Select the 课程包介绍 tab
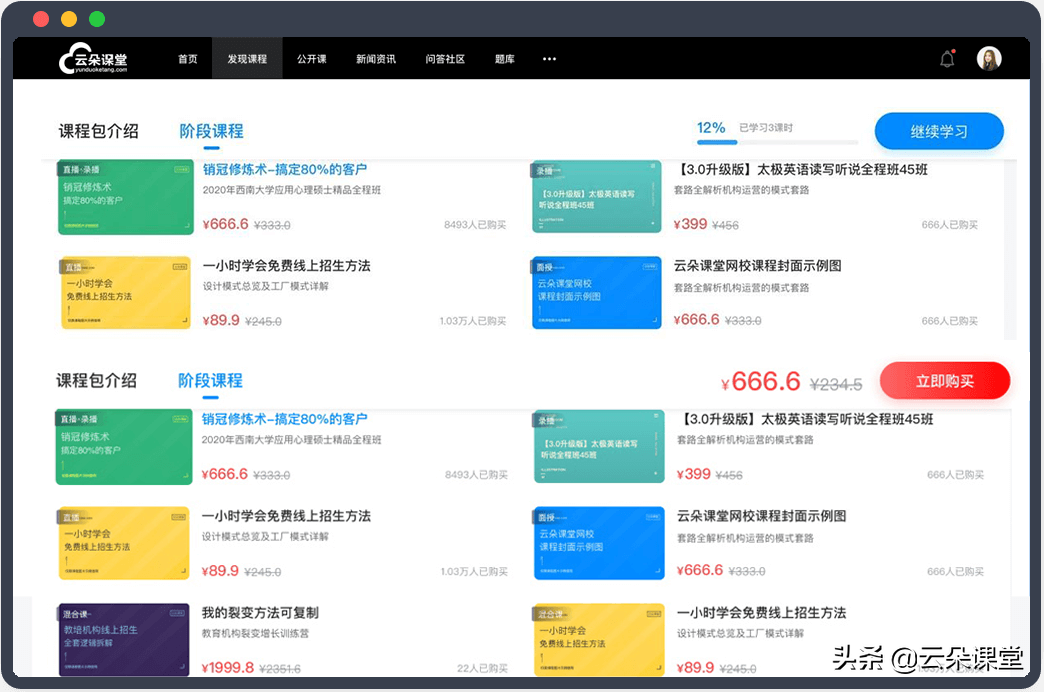The height and width of the screenshot is (692, 1044). 99,130
